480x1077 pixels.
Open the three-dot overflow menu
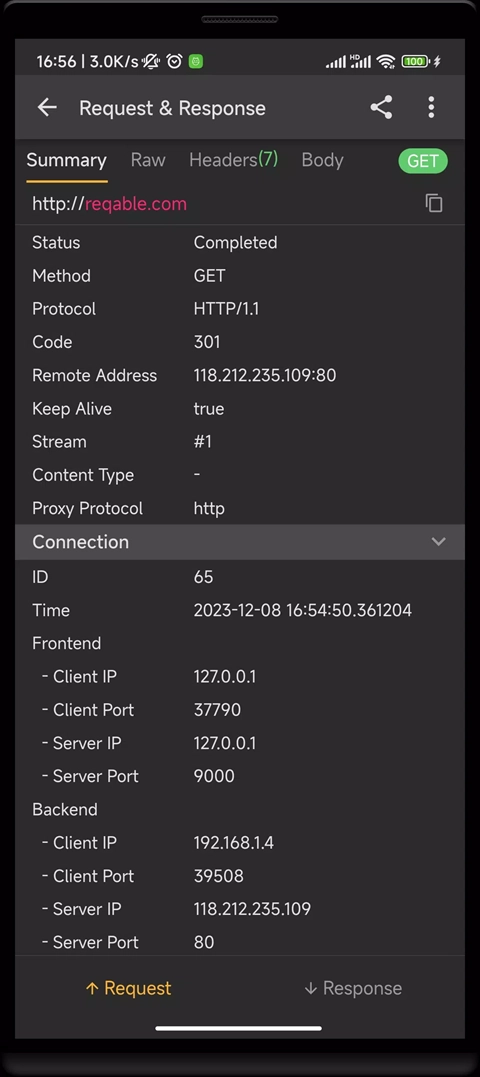coord(431,107)
